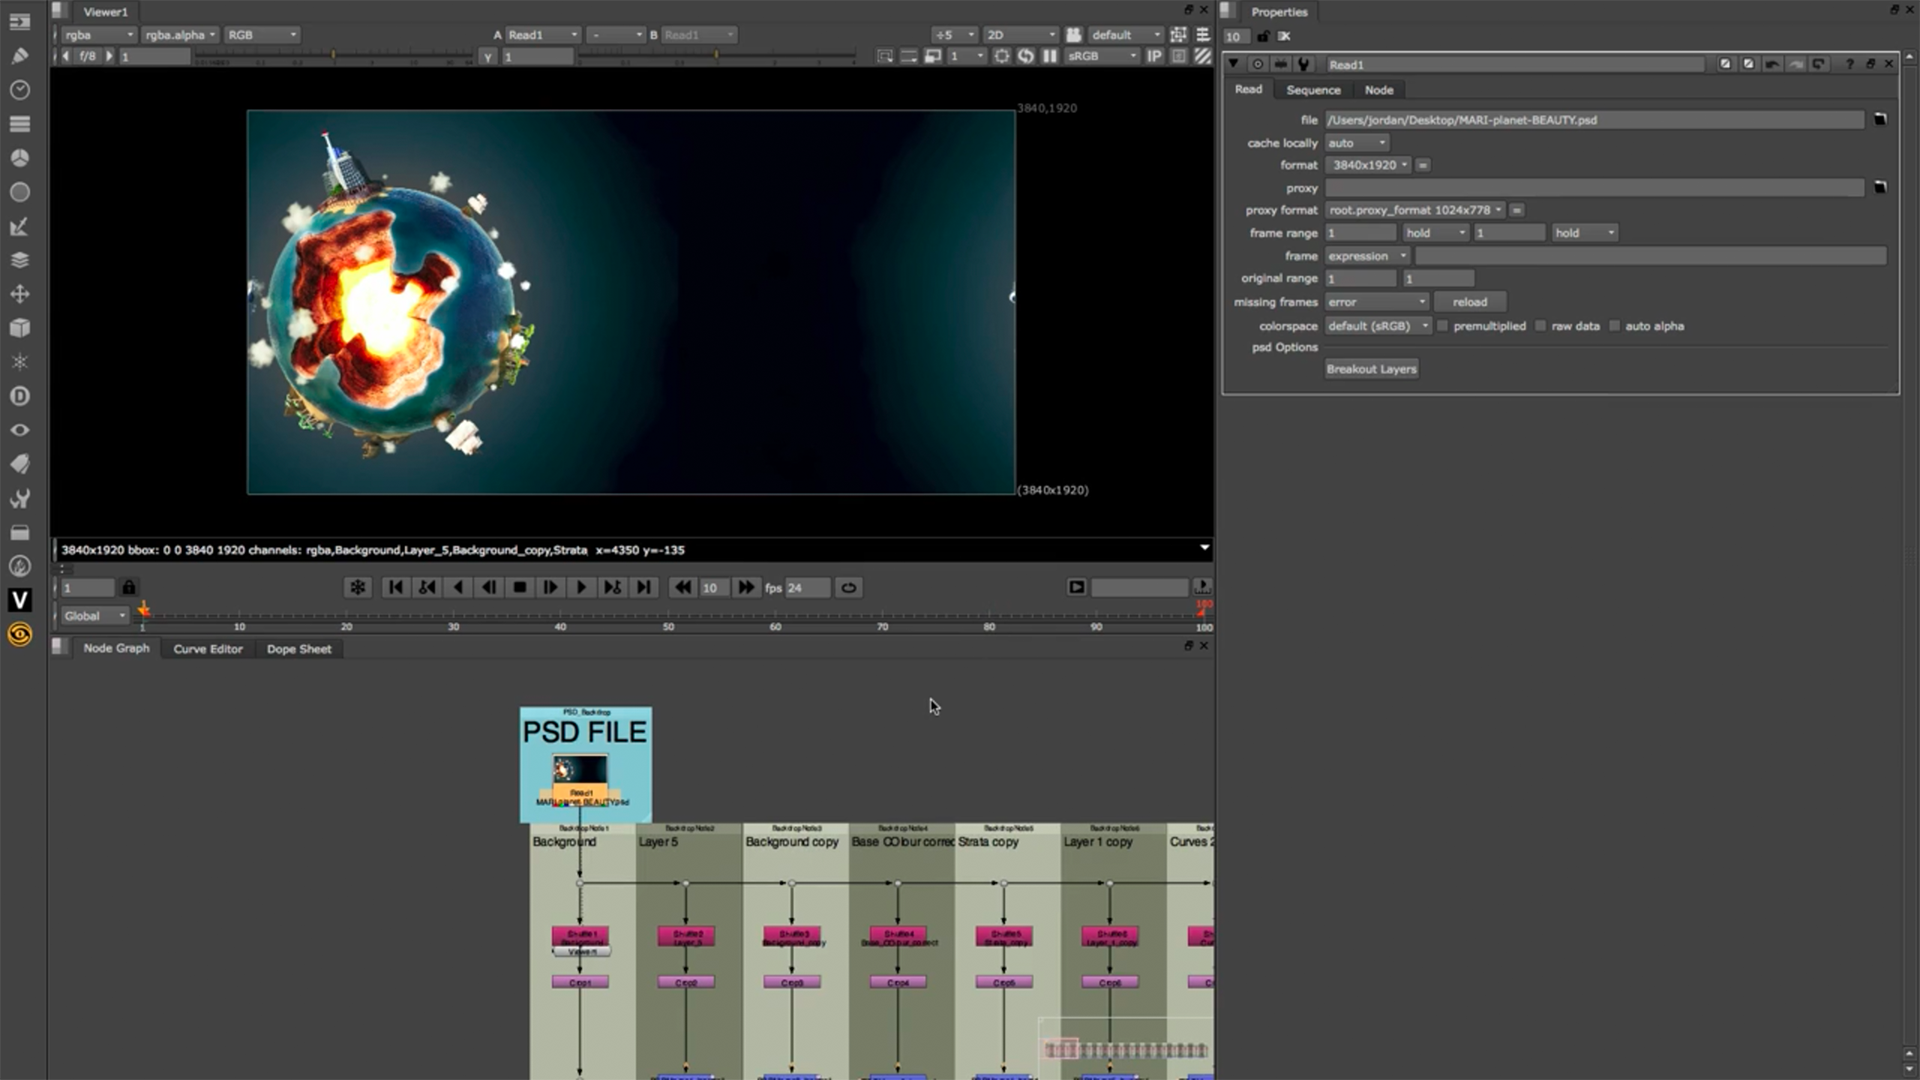
Task: Toggle the playback loop mode icon
Action: 849,588
